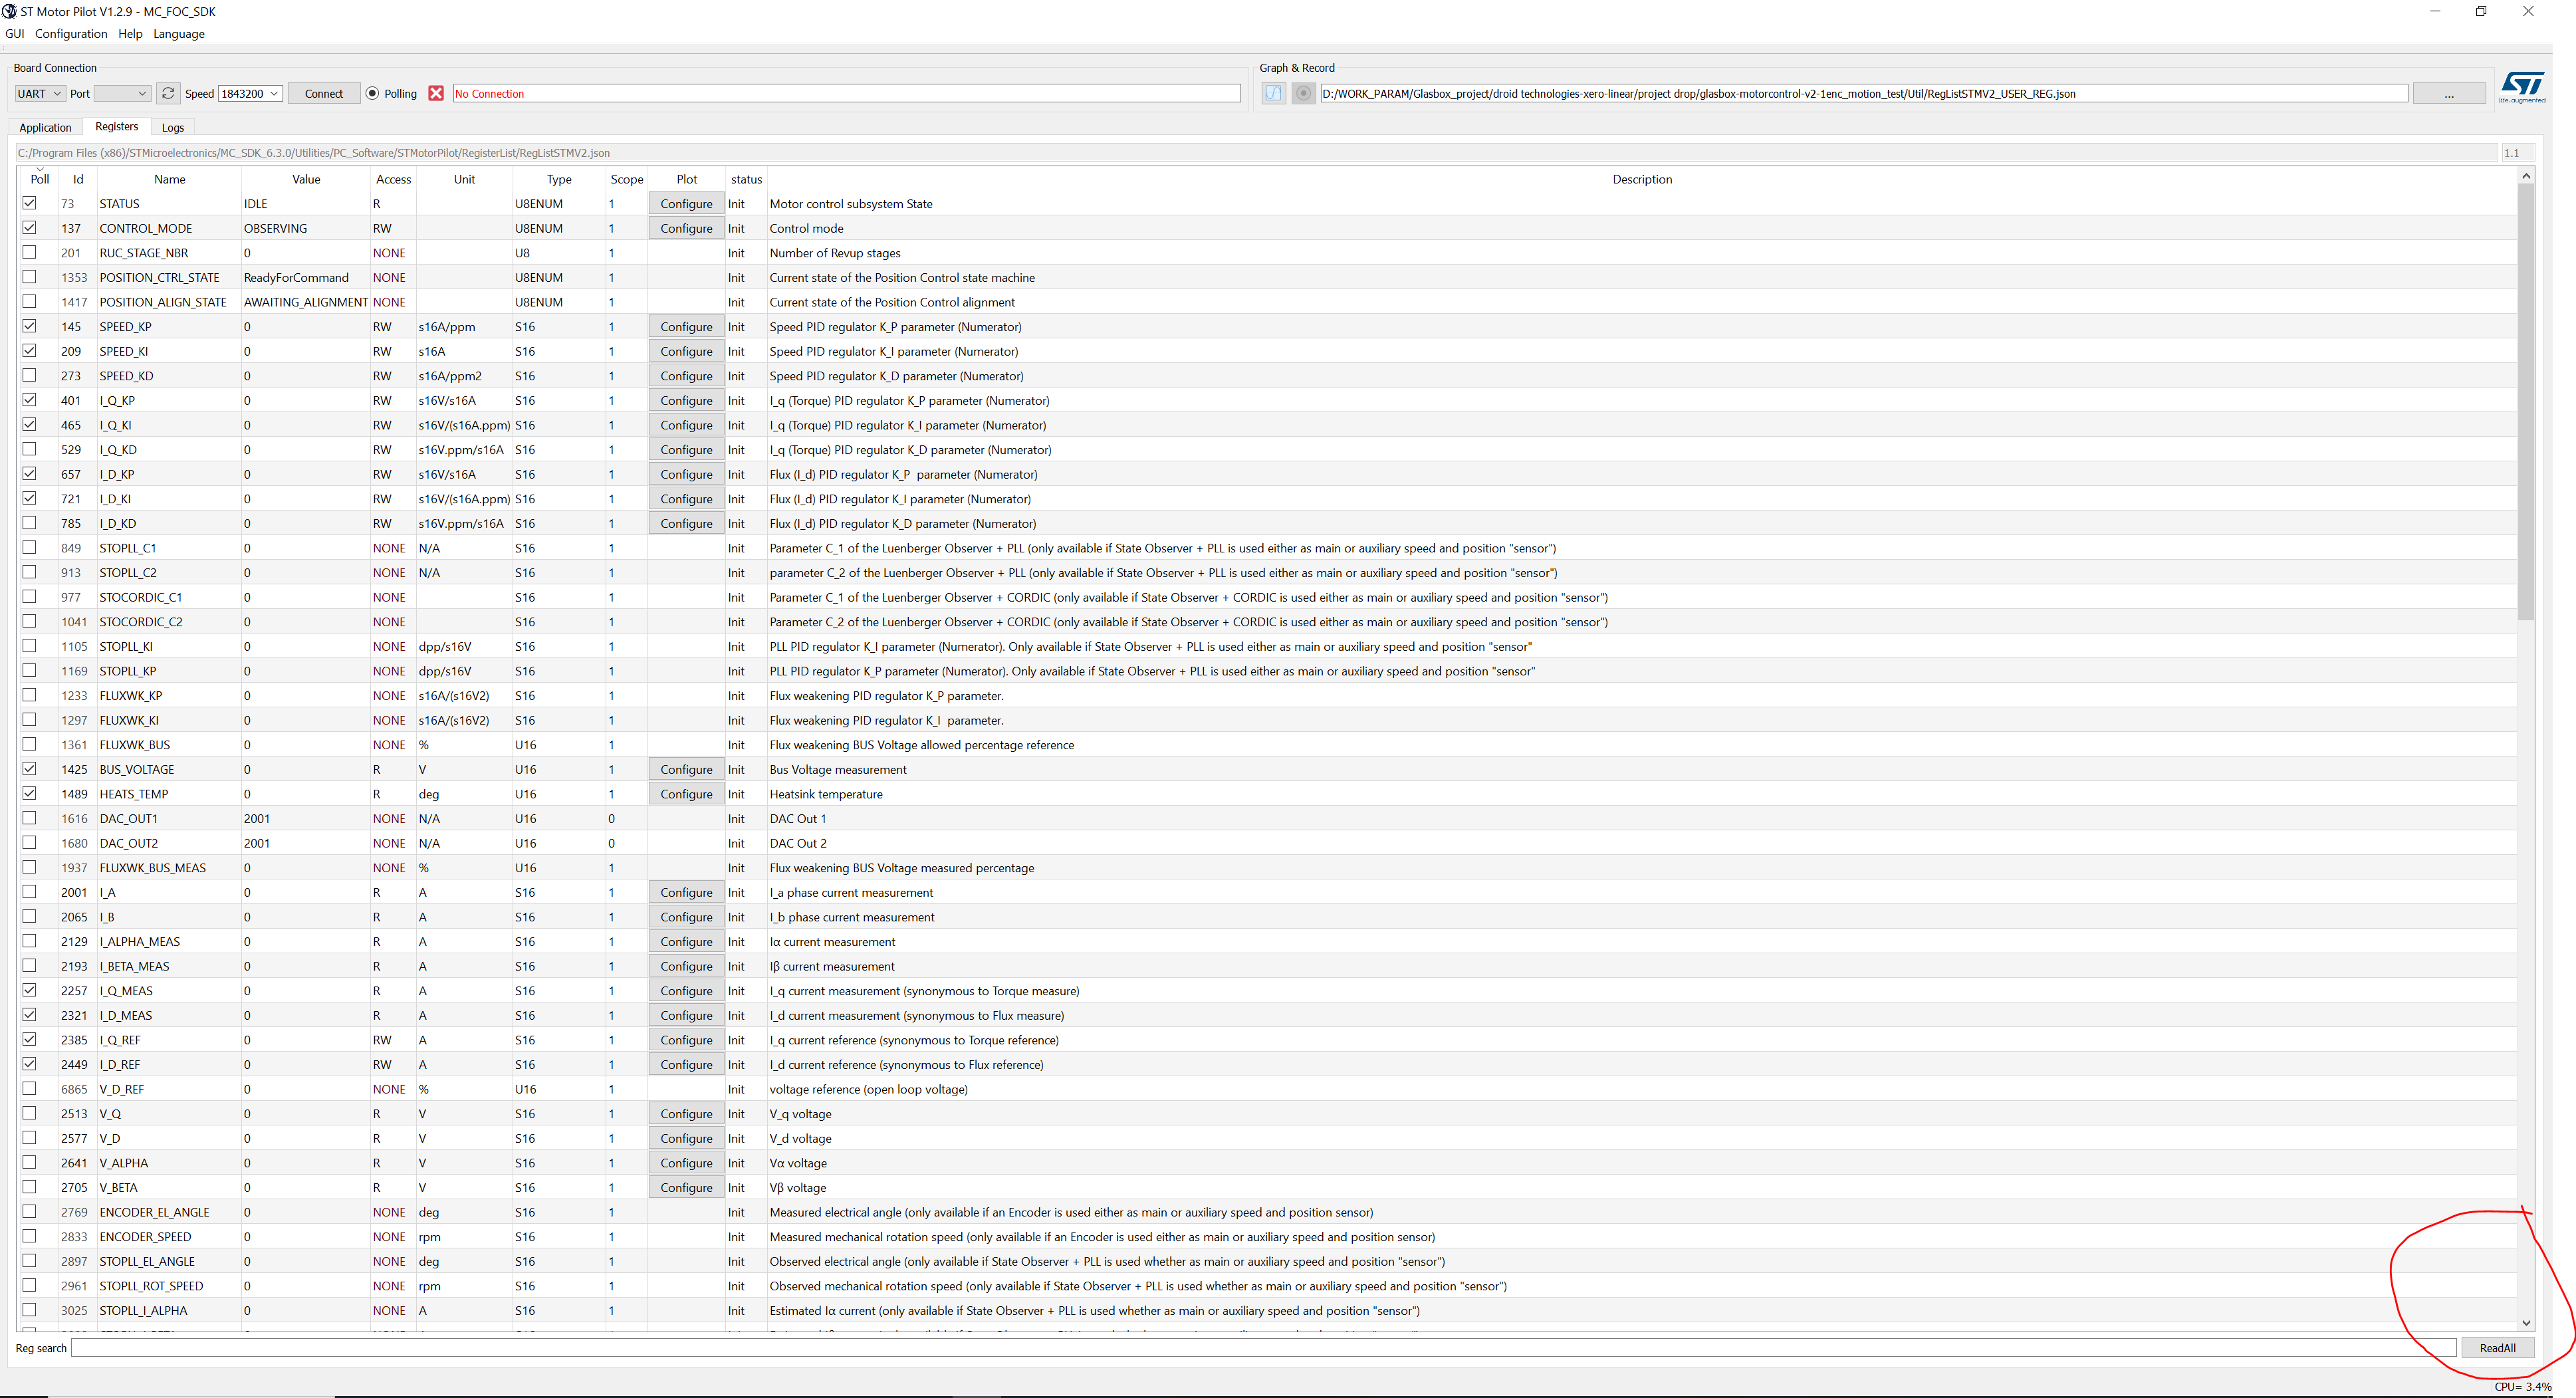Click the red No Connection error icon
2576x1398 pixels.
point(436,93)
